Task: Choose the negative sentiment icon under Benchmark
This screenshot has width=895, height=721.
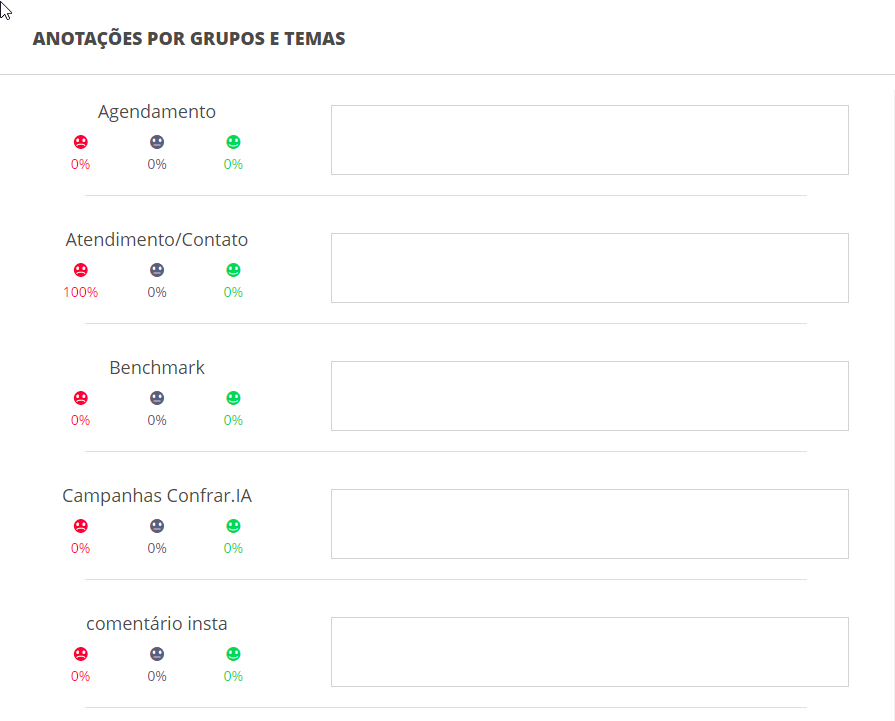Action: tap(81, 398)
